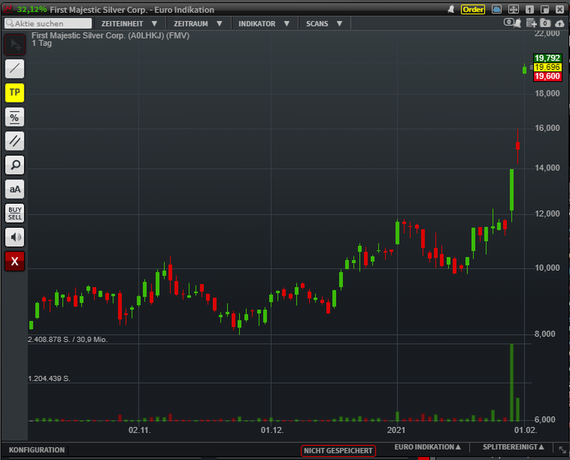Image resolution: width=570 pixels, height=460 pixels.
Task: Activate the magnifier zoom tool
Action: pyautogui.click(x=15, y=165)
